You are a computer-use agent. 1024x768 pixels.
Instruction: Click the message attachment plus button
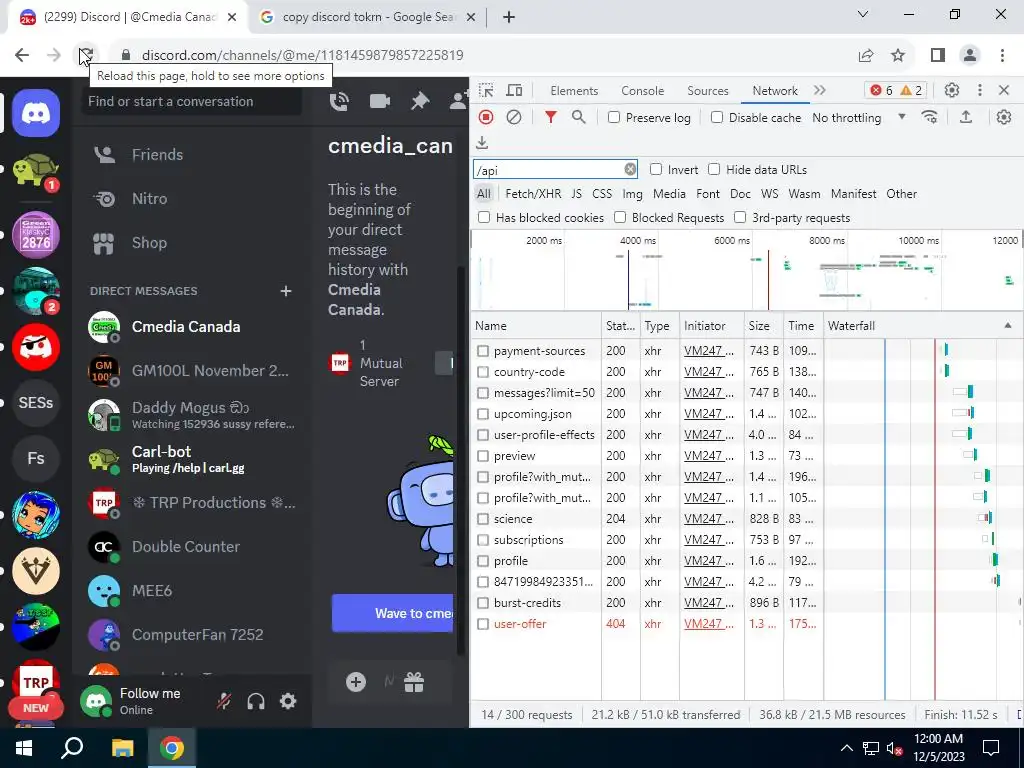tap(356, 682)
